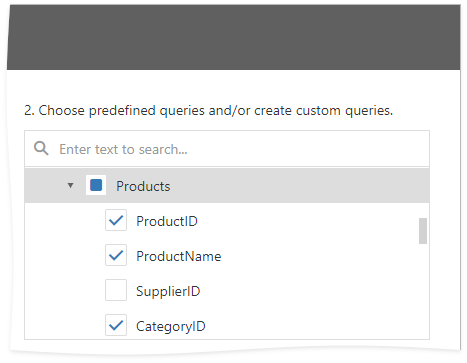Uncheck the ProductID checkbox

pos(116,220)
